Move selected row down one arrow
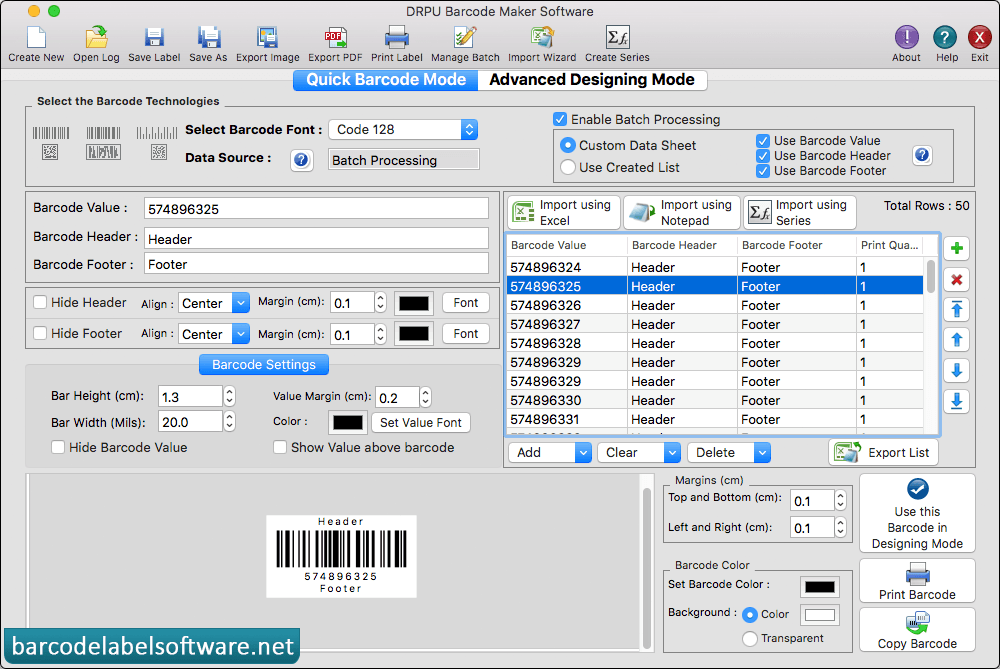1000x669 pixels. click(957, 371)
